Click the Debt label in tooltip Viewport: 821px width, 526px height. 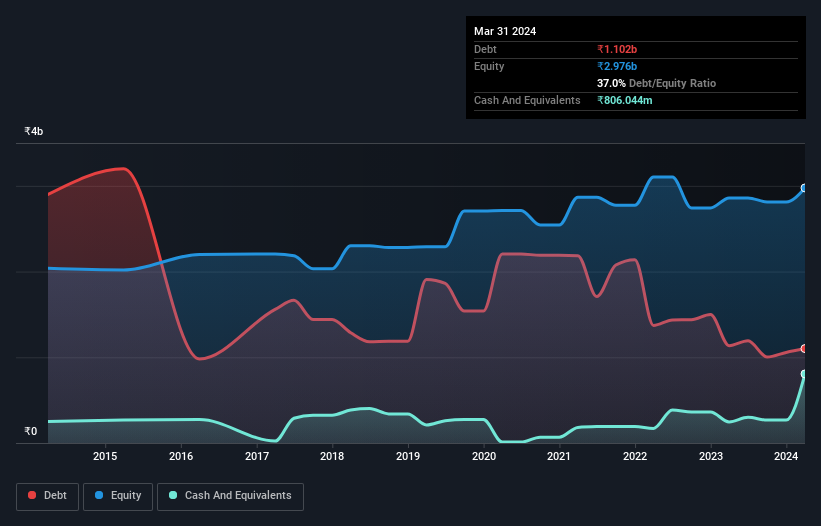[485, 49]
